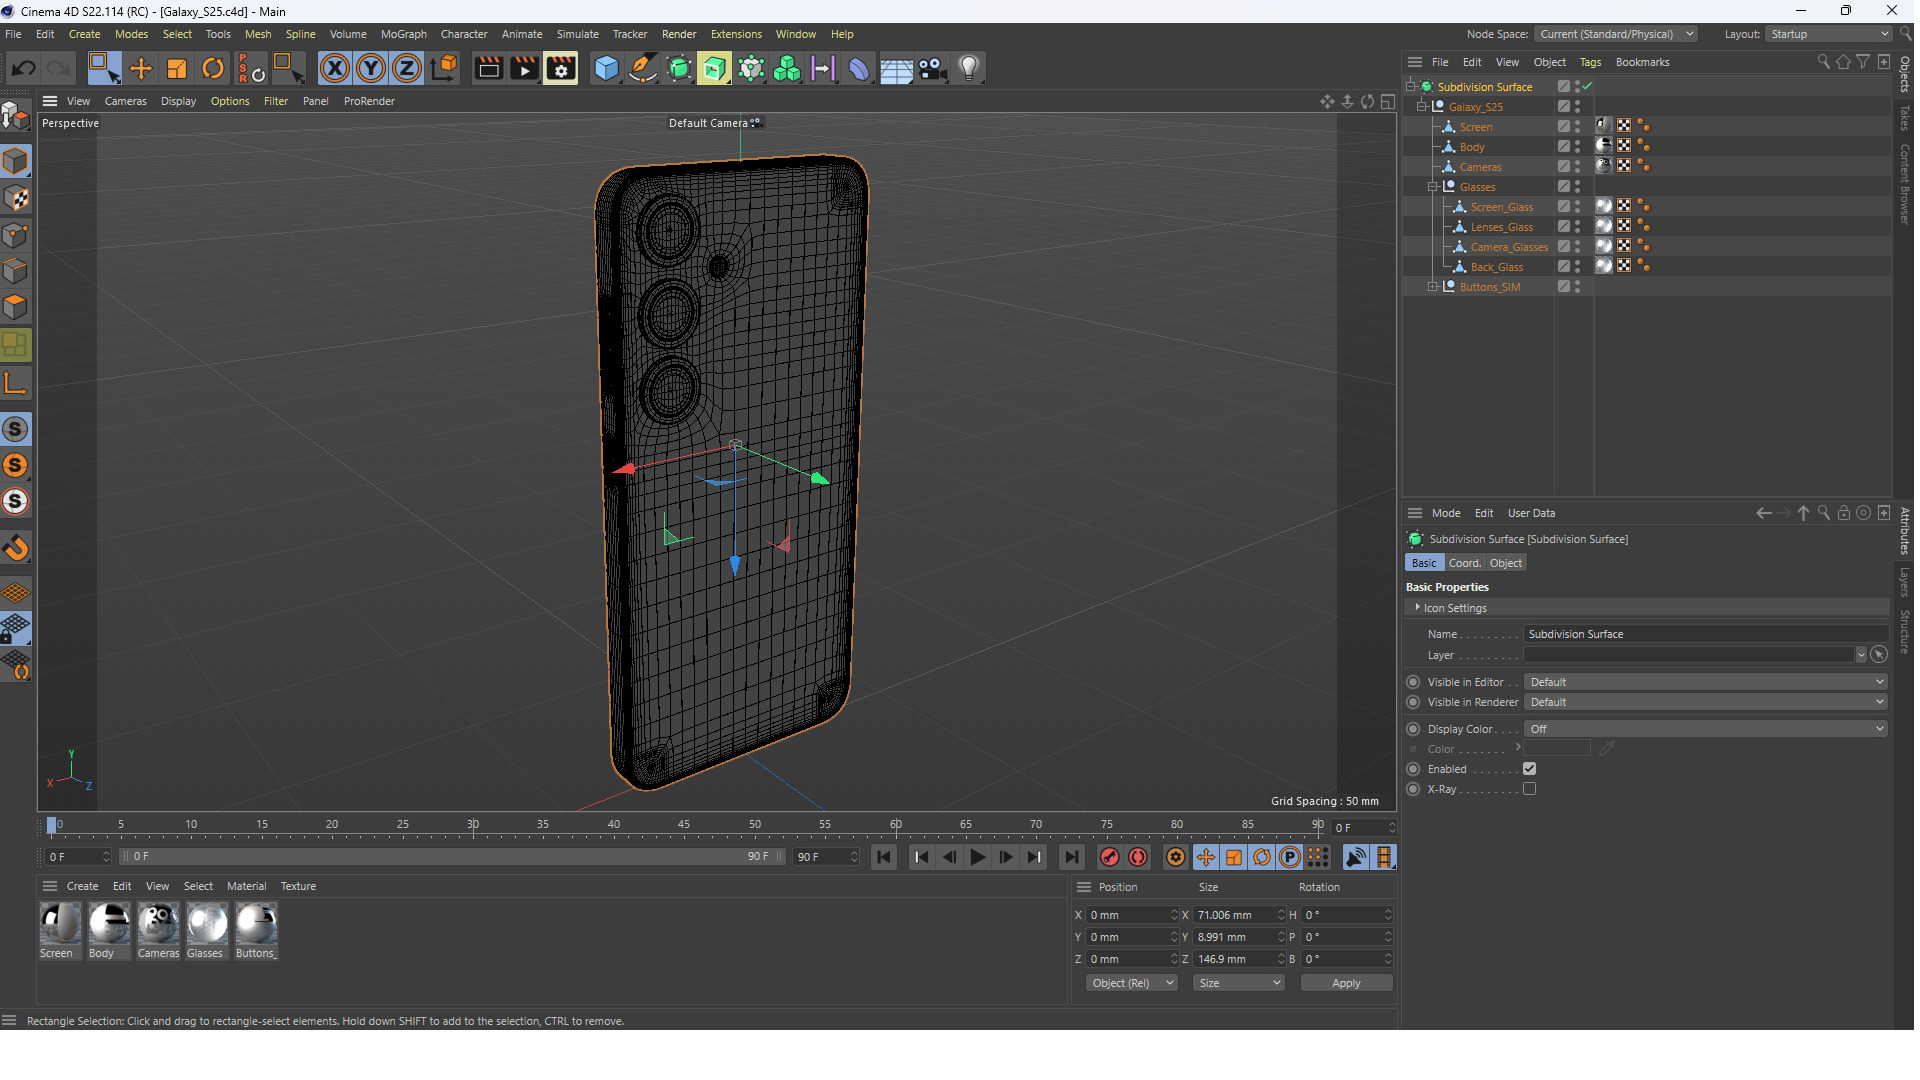This screenshot has height=1080, width=1920.
Task: Add a Camera object
Action: [x=932, y=68]
